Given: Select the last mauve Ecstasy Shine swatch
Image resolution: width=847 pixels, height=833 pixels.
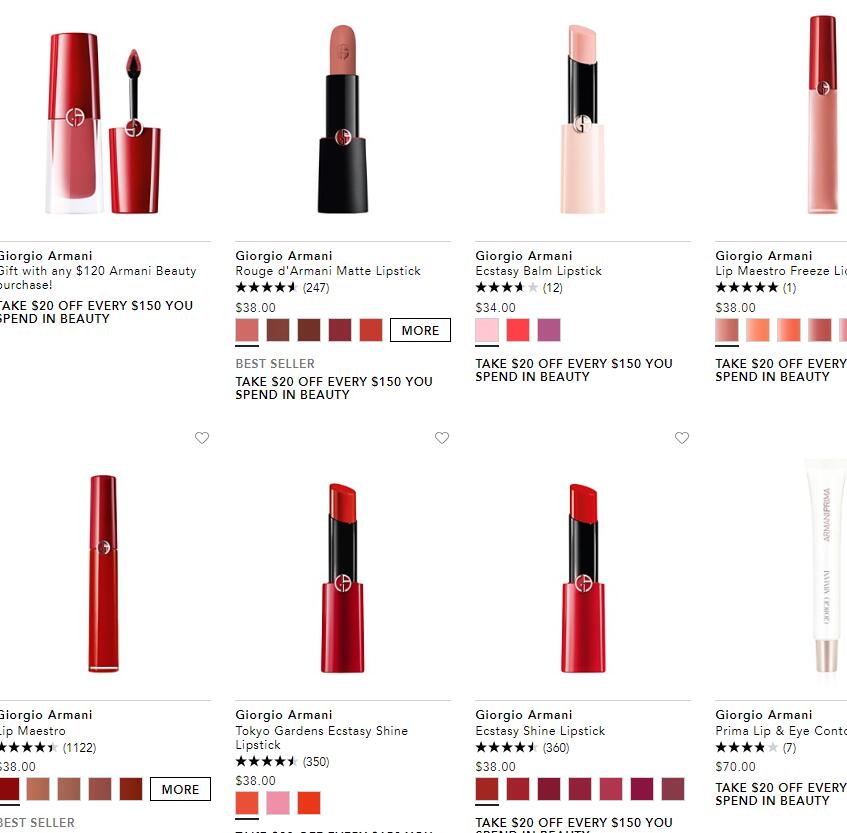Looking at the screenshot, I should 673,789.
